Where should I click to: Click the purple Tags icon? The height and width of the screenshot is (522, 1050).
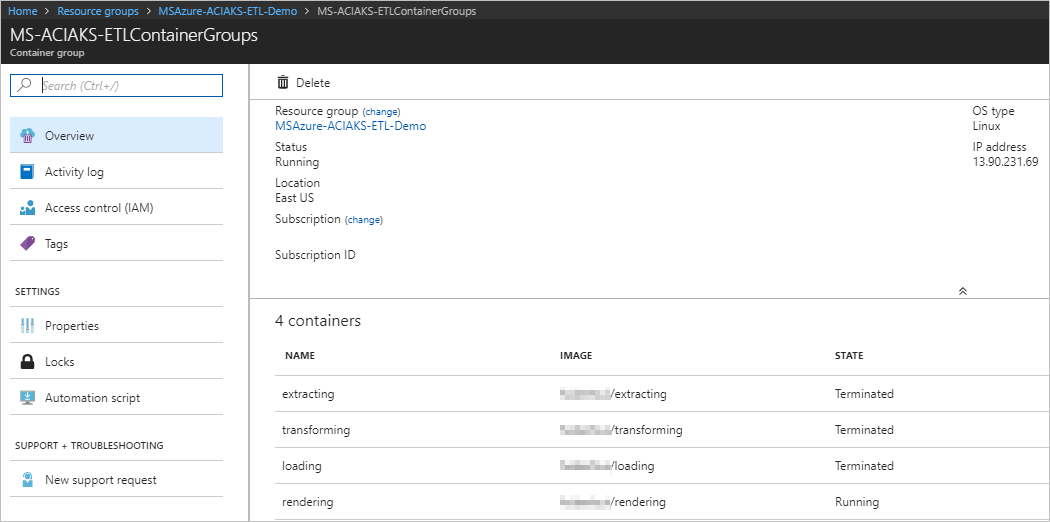click(28, 244)
